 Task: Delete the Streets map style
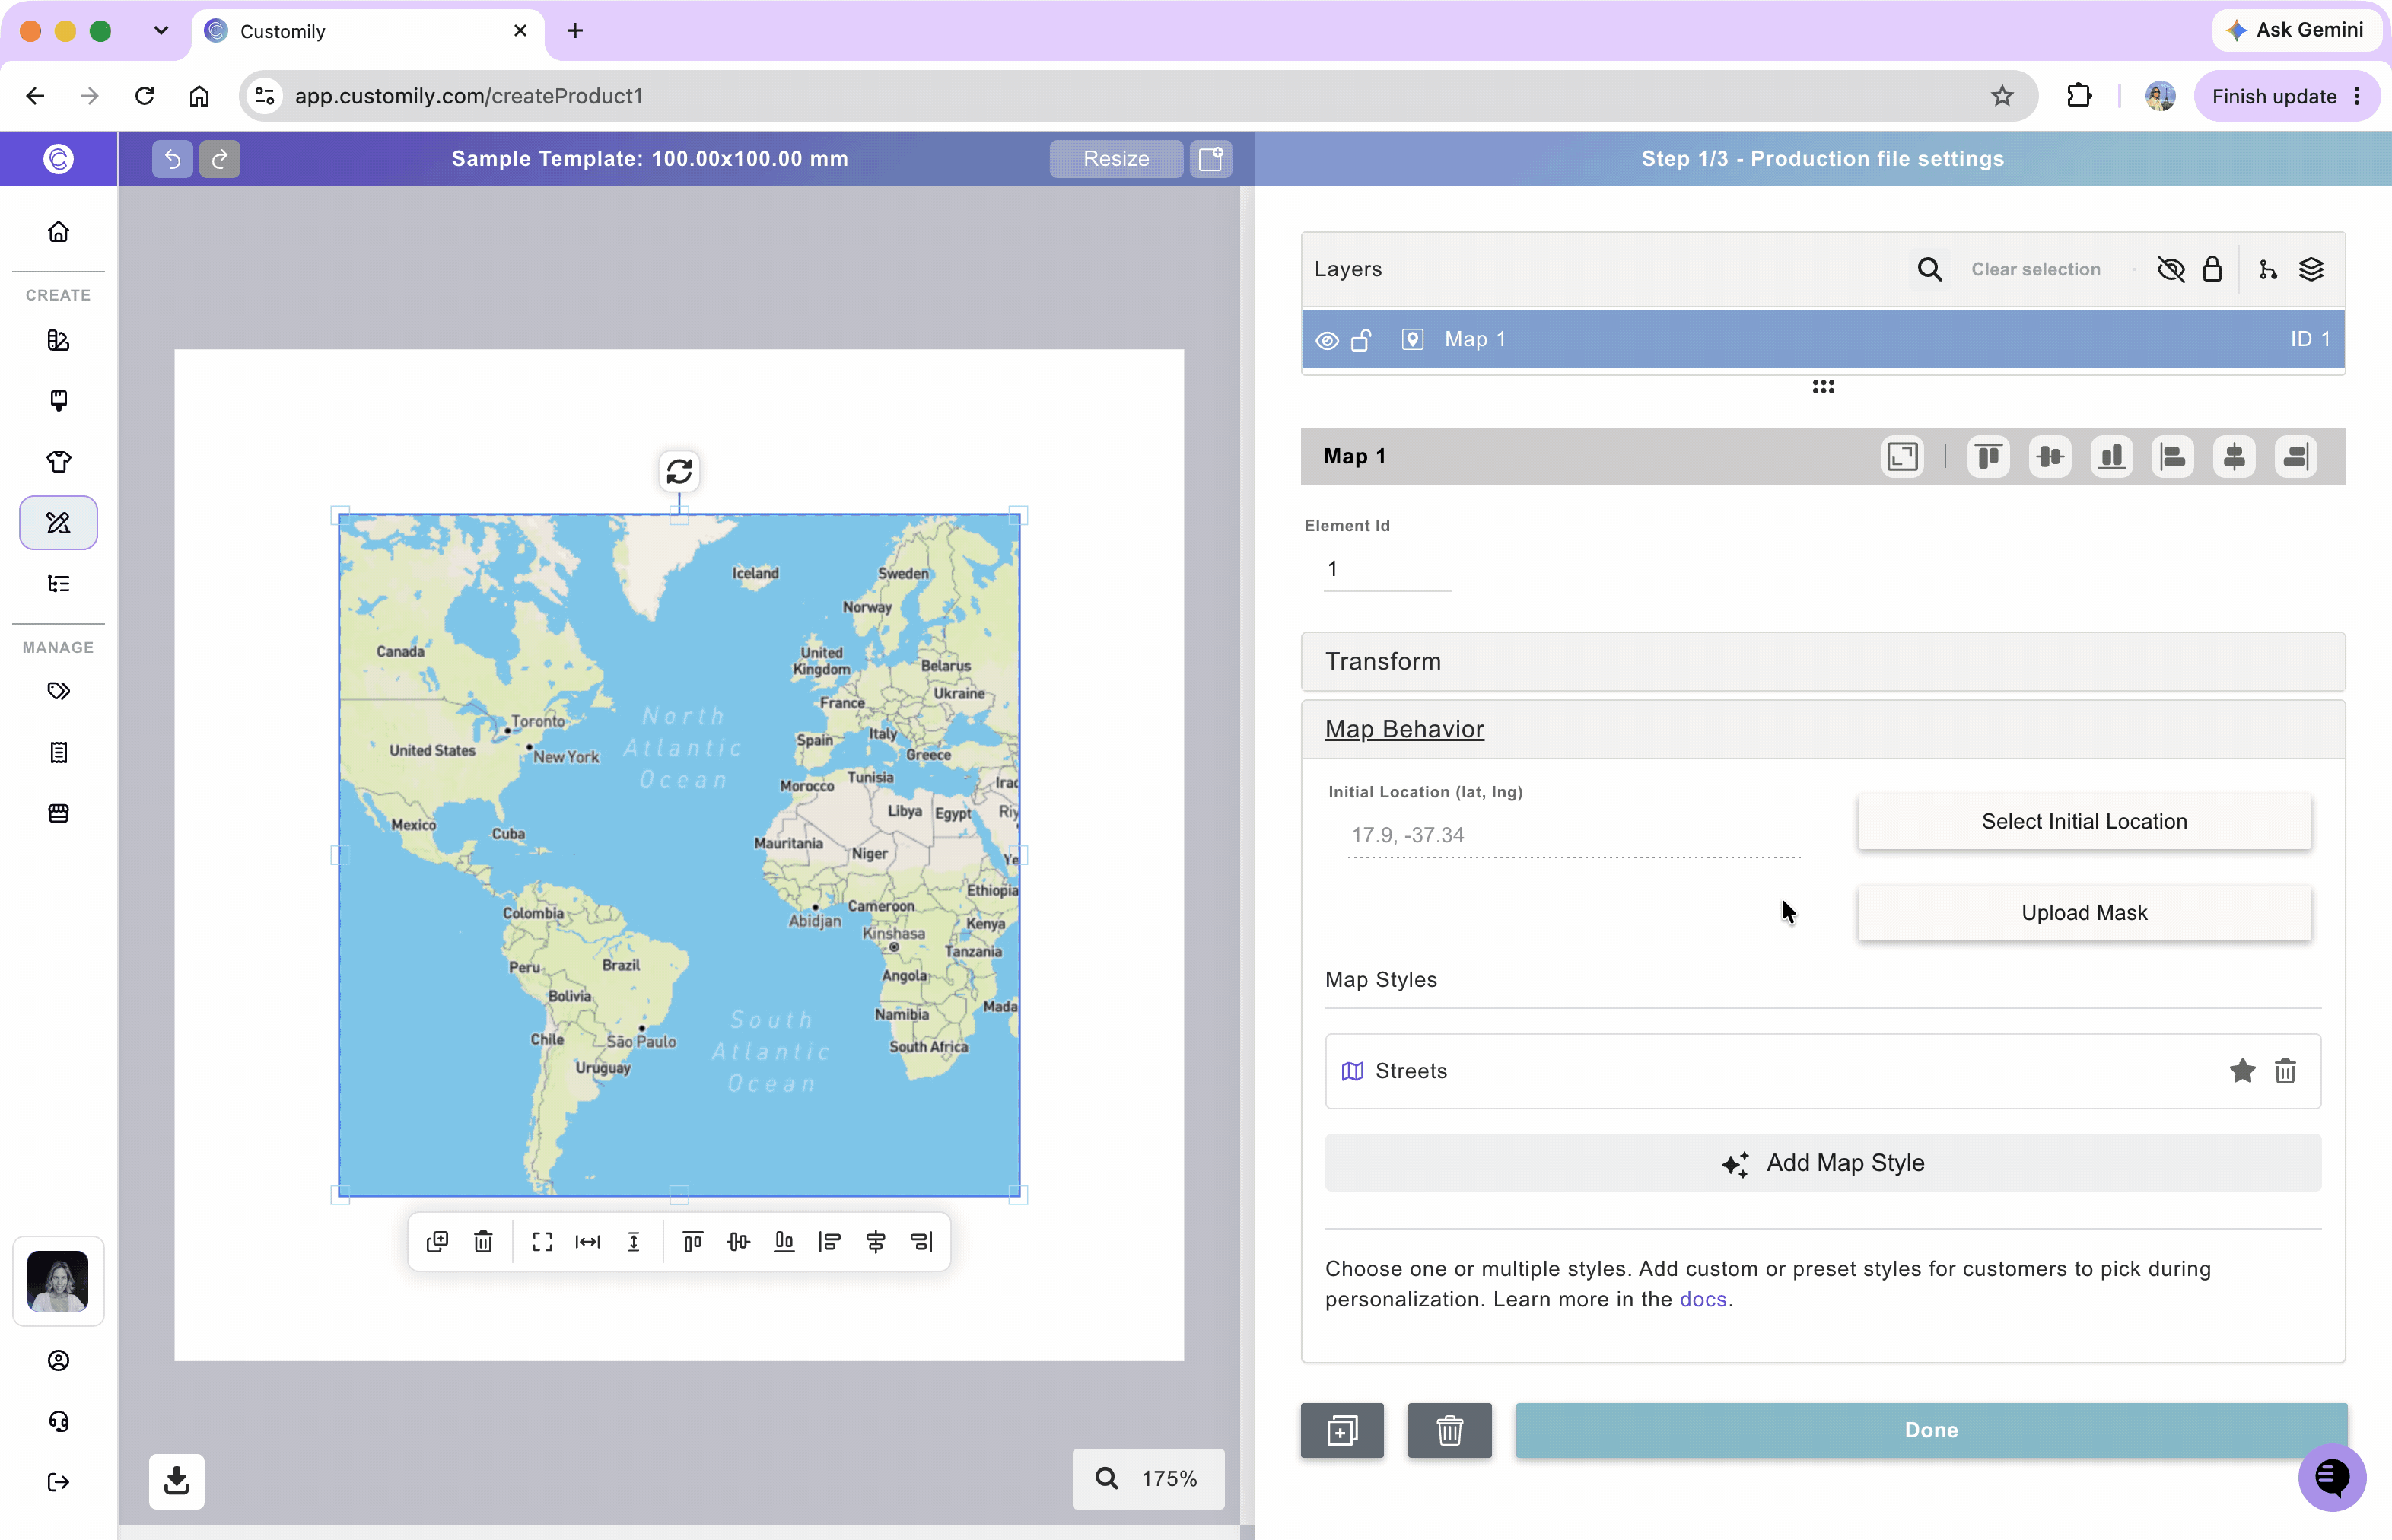pos(2285,1071)
